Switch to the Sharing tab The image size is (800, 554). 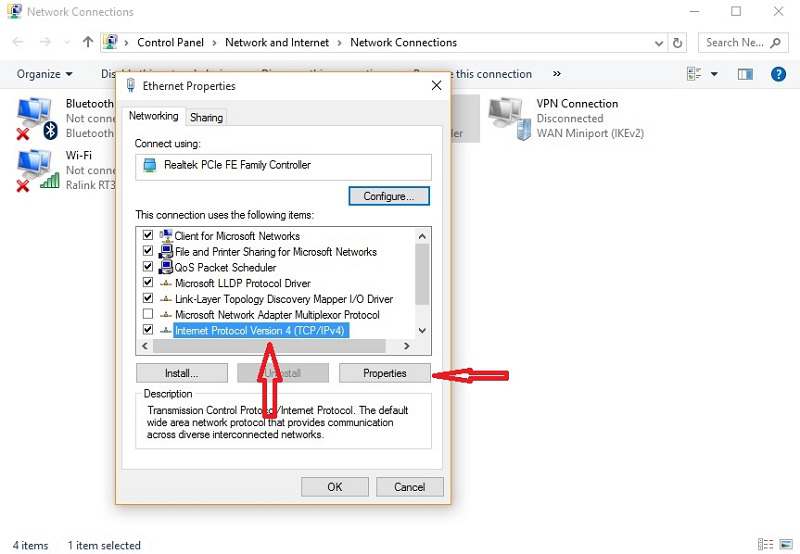(207, 117)
